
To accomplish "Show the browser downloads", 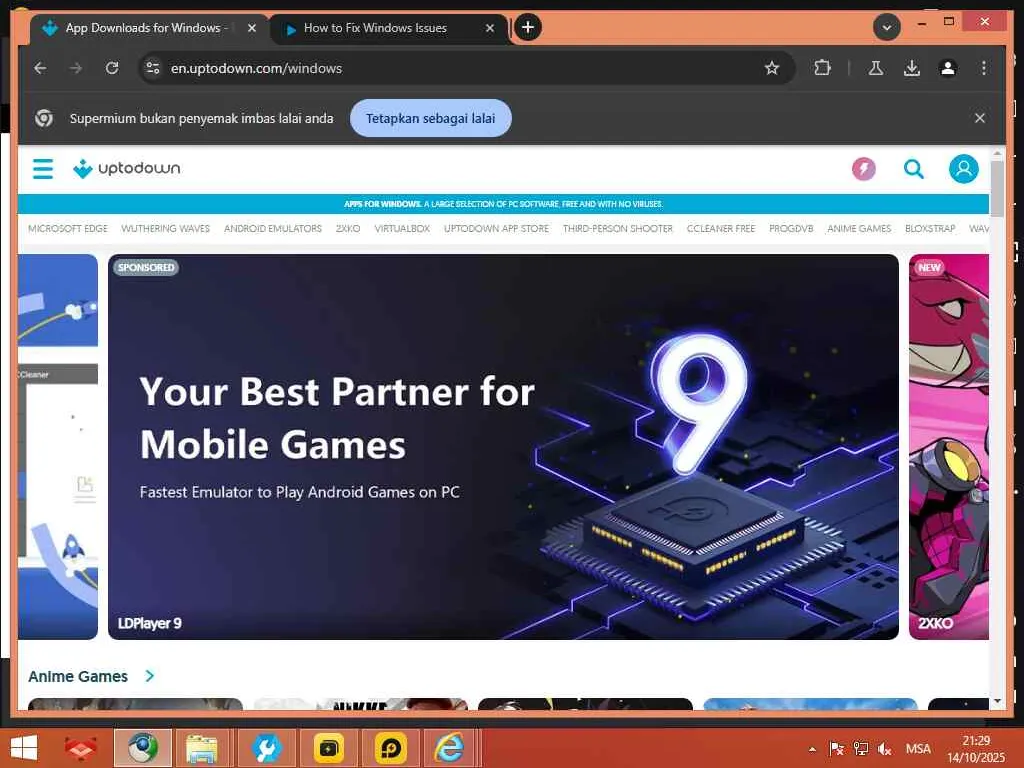I will [912, 68].
